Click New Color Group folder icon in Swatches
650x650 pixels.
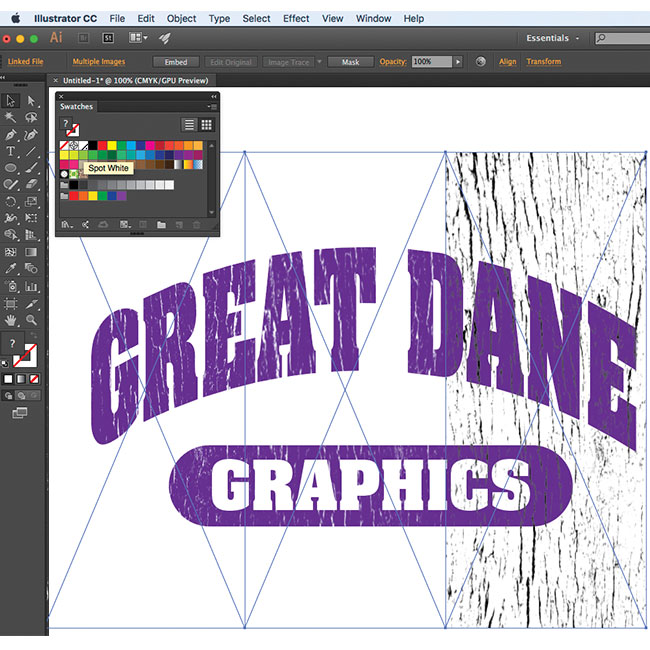[161, 225]
